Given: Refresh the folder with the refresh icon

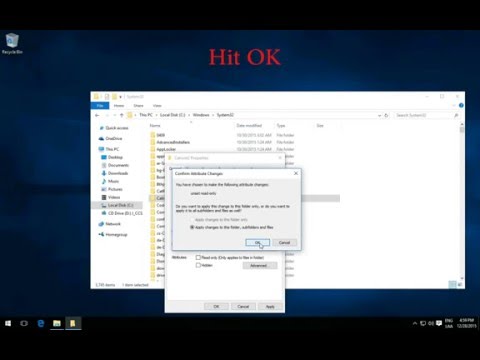Looking at the screenshot, I should coord(386,115).
